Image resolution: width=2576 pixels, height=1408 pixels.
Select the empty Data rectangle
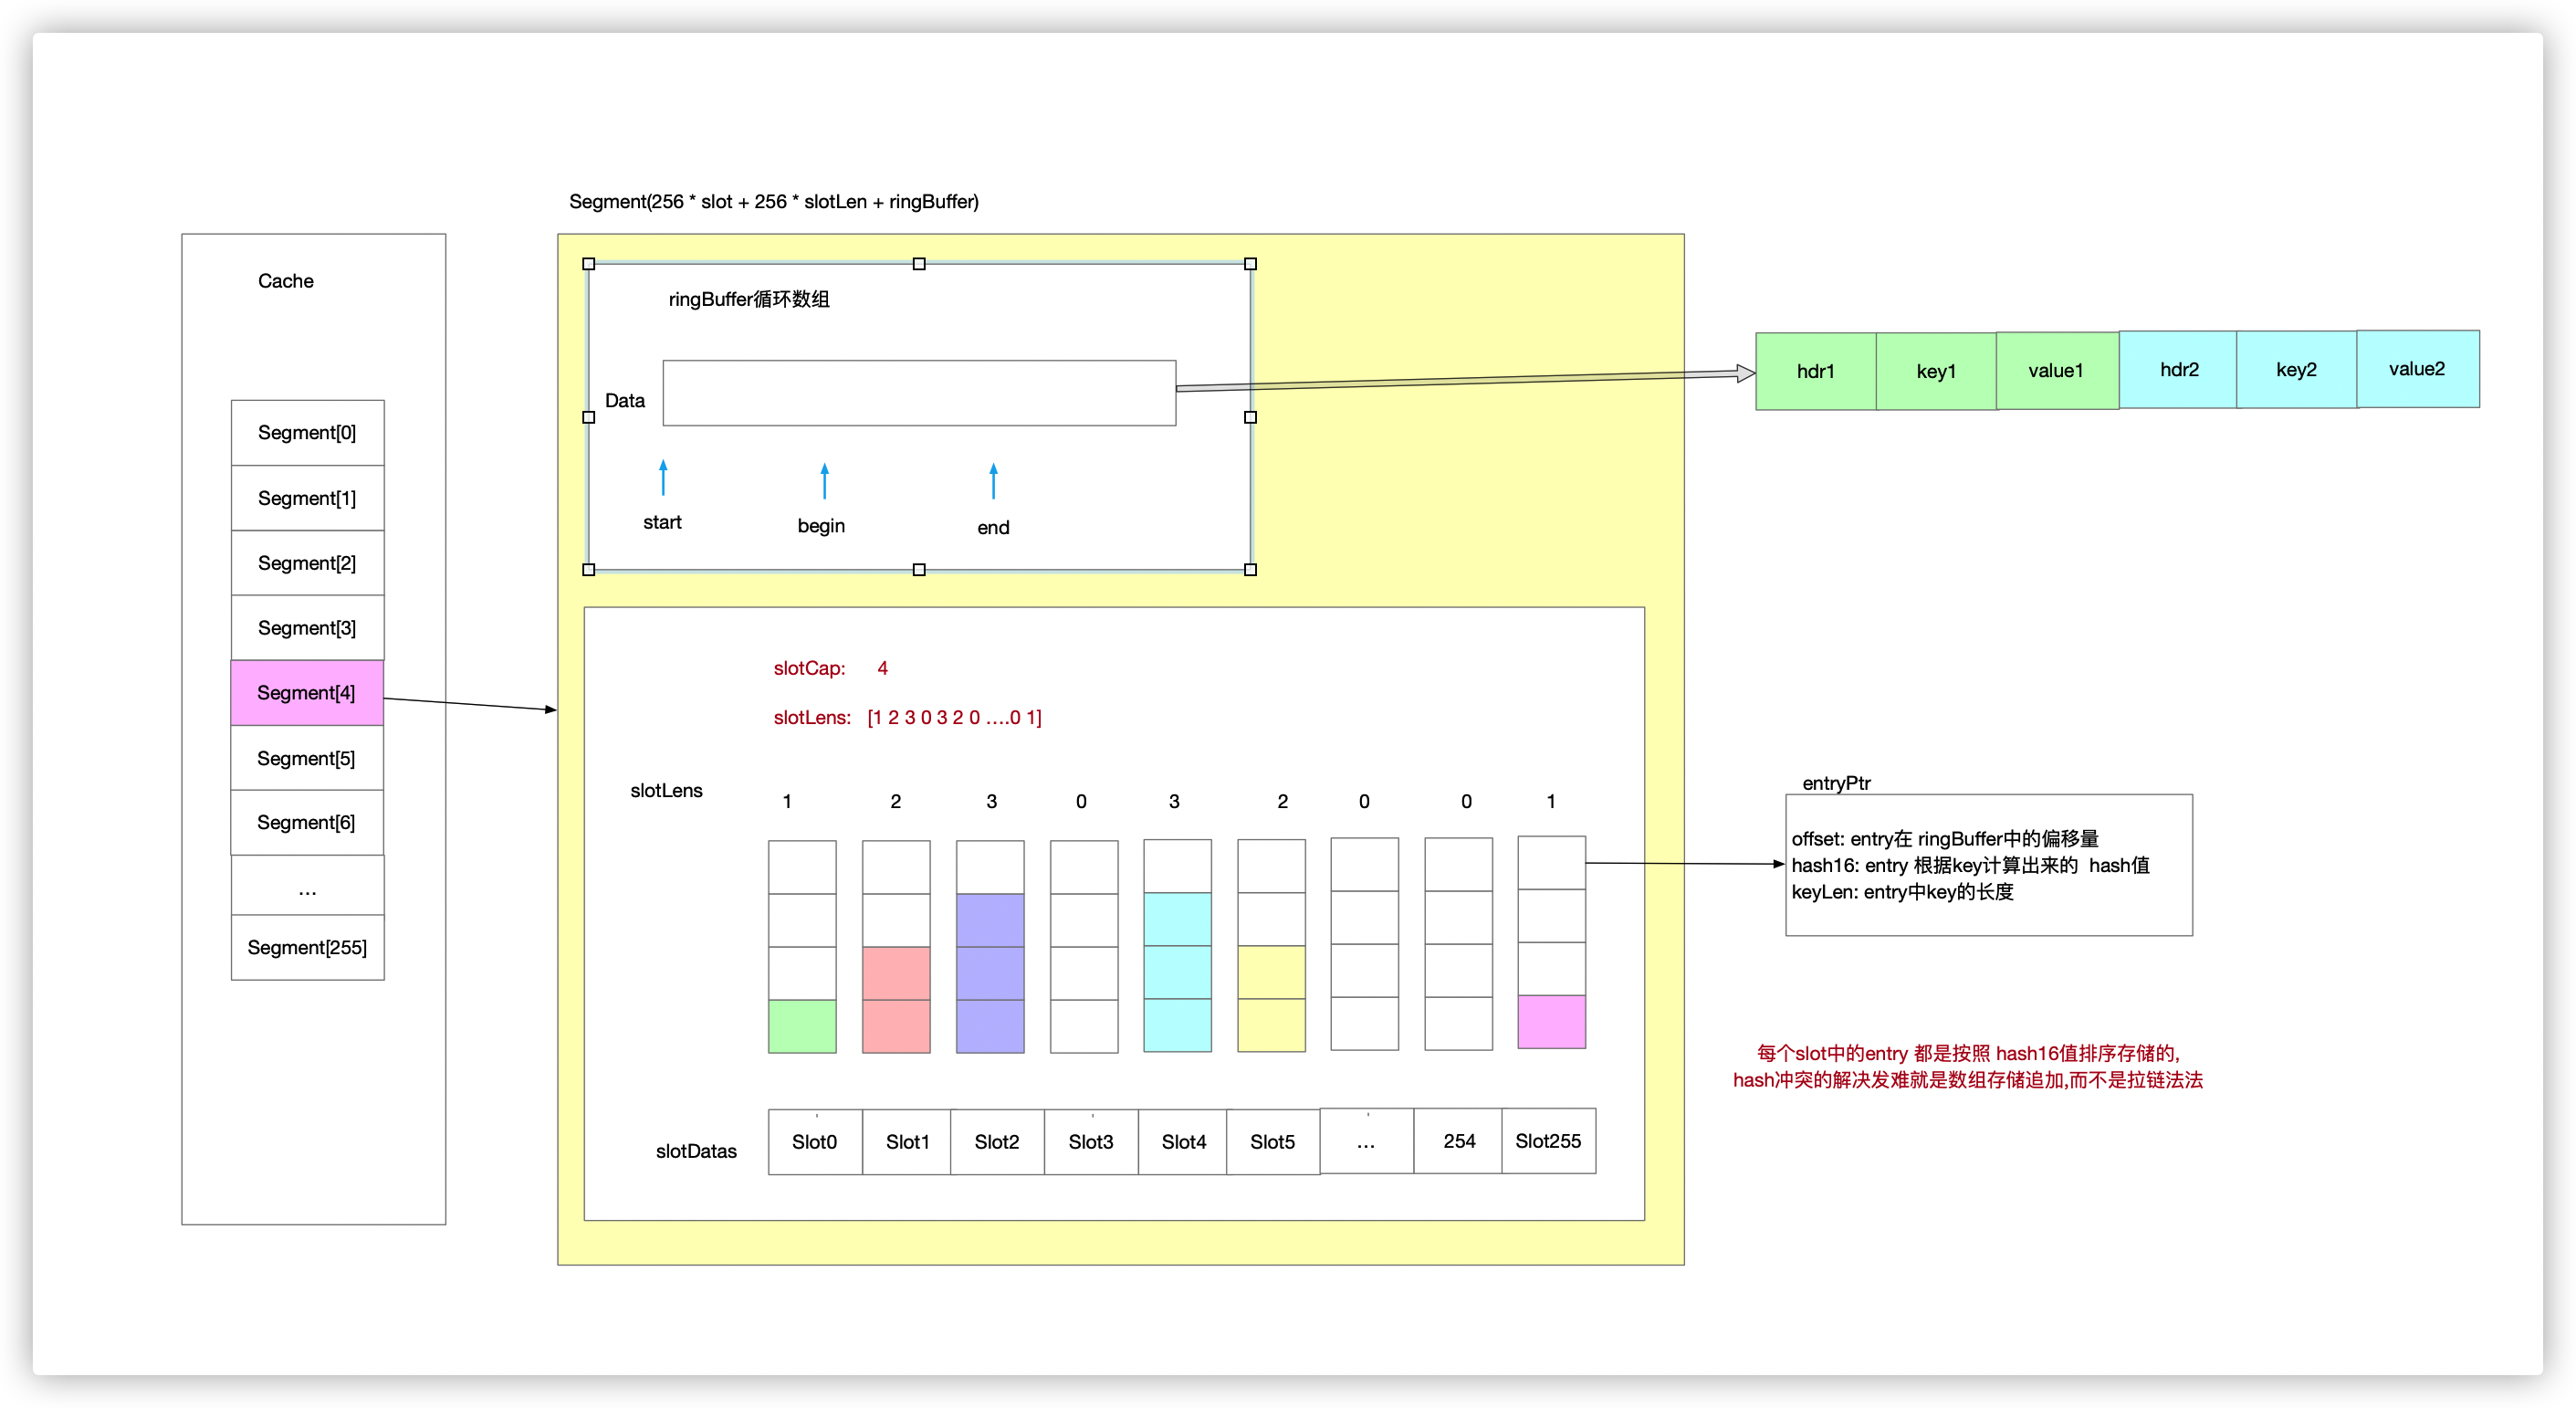[919, 393]
